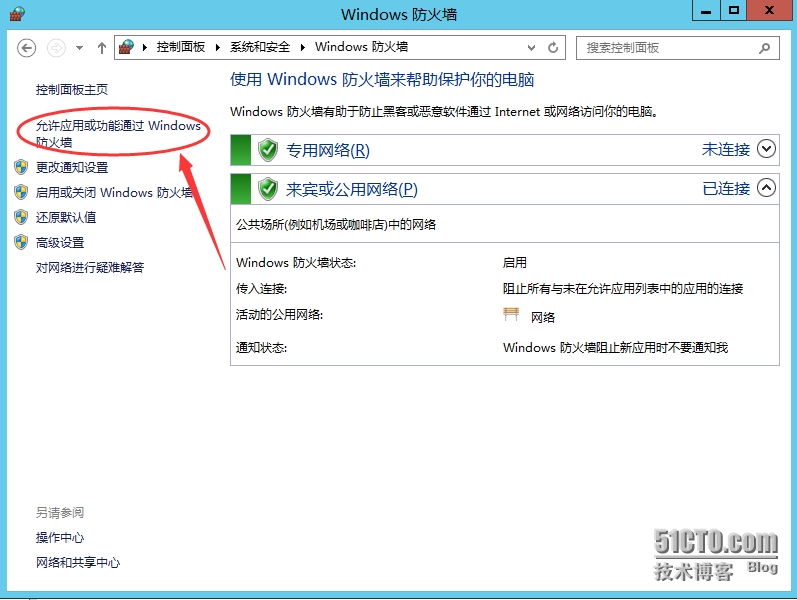Click shield icon beside 启用或关闭 Windows 防火墙

coord(21,192)
